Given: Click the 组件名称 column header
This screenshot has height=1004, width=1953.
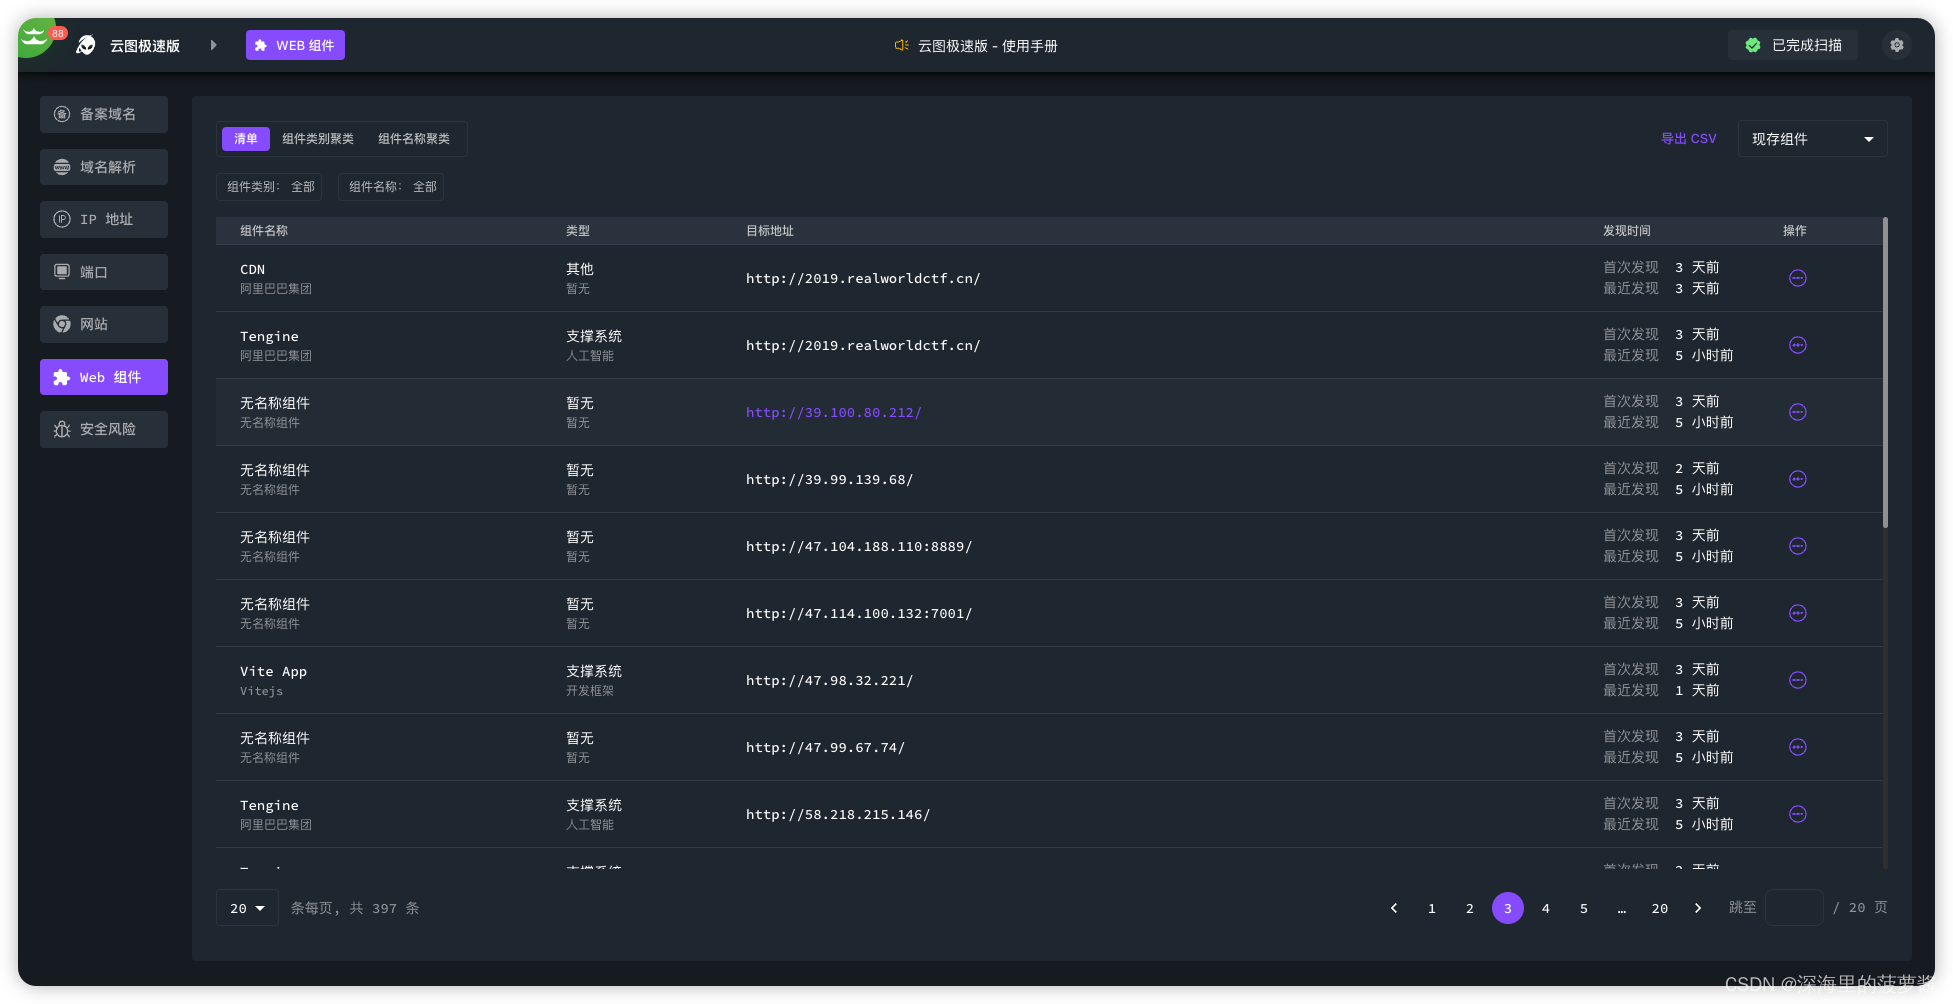Looking at the screenshot, I should 264,231.
